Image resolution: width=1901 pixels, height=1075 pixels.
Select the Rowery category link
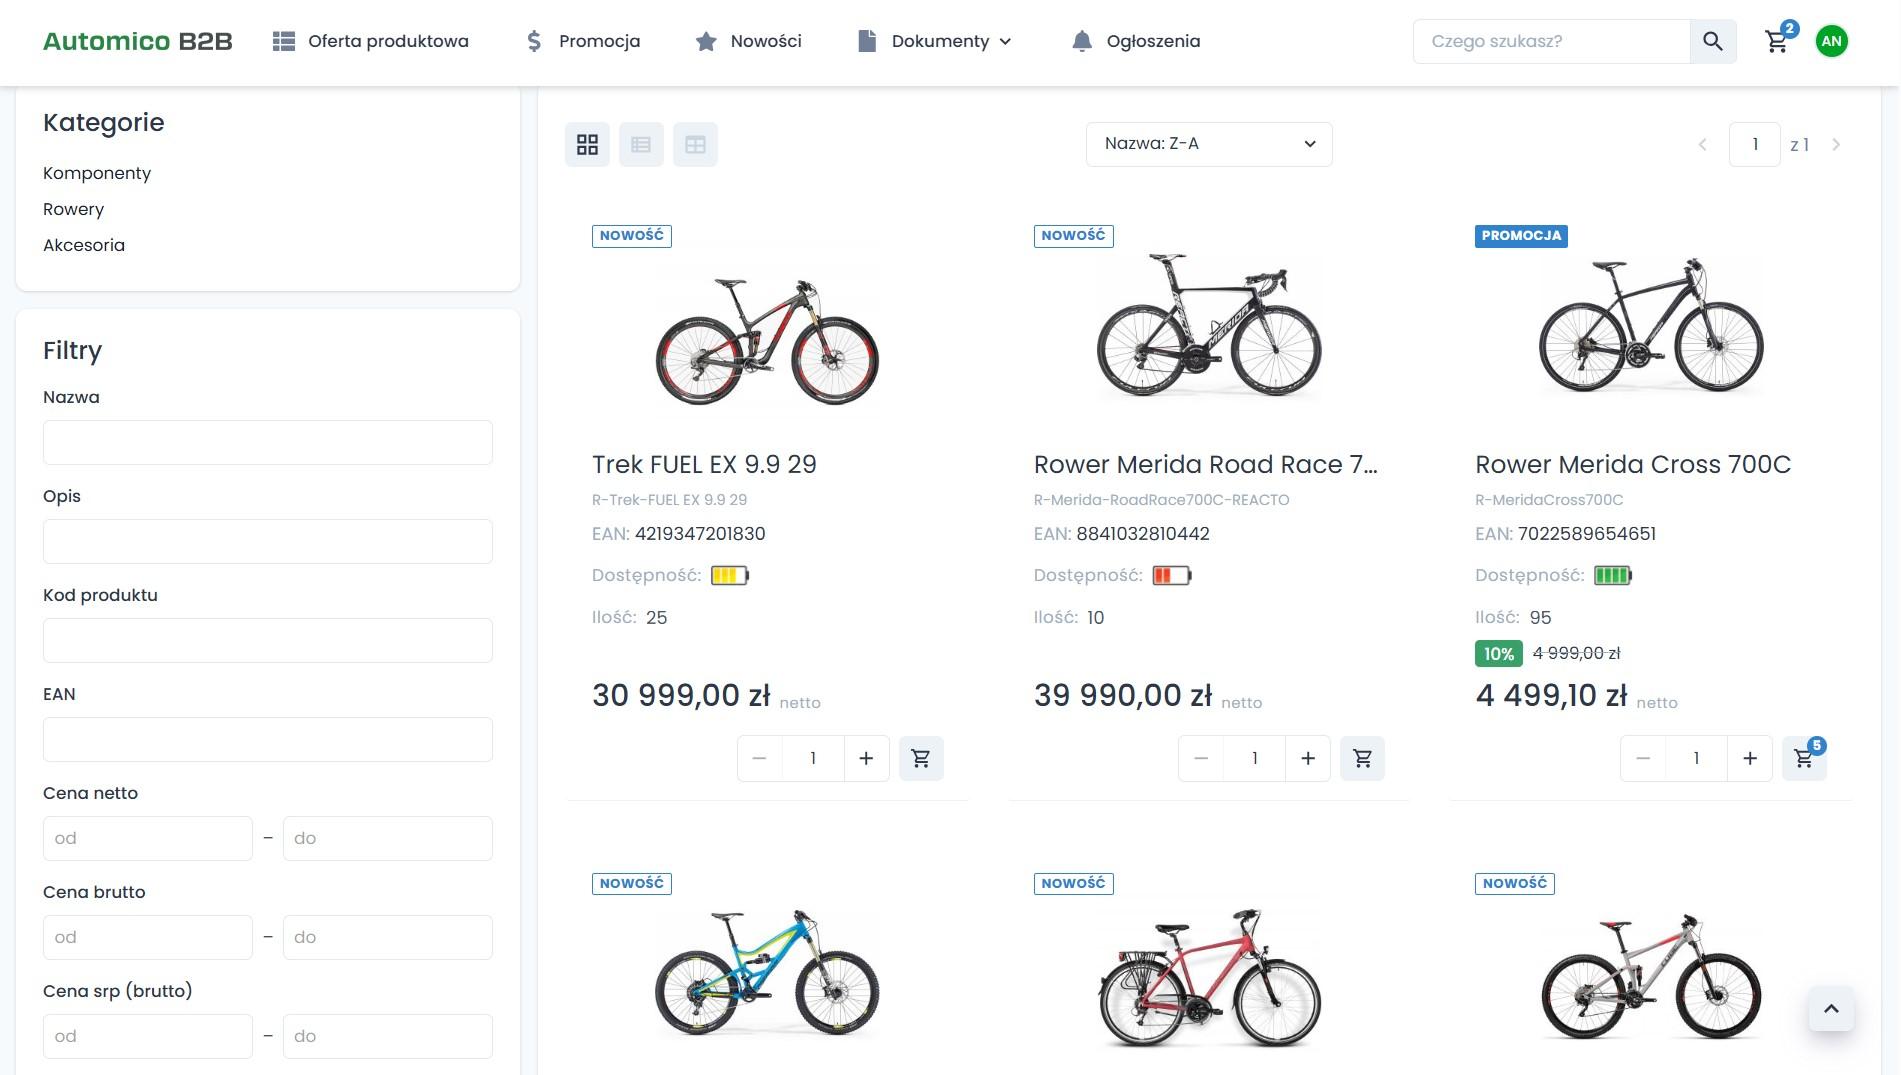[x=73, y=209]
